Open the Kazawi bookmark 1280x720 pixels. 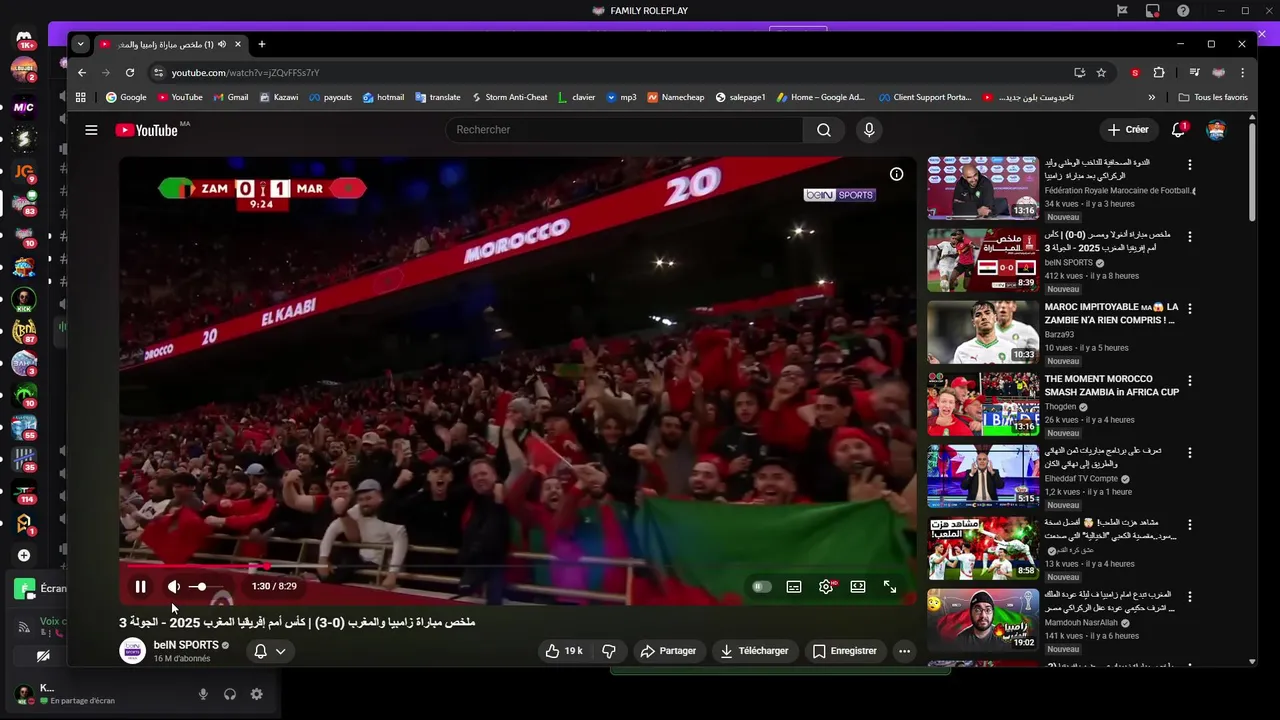[x=279, y=97]
